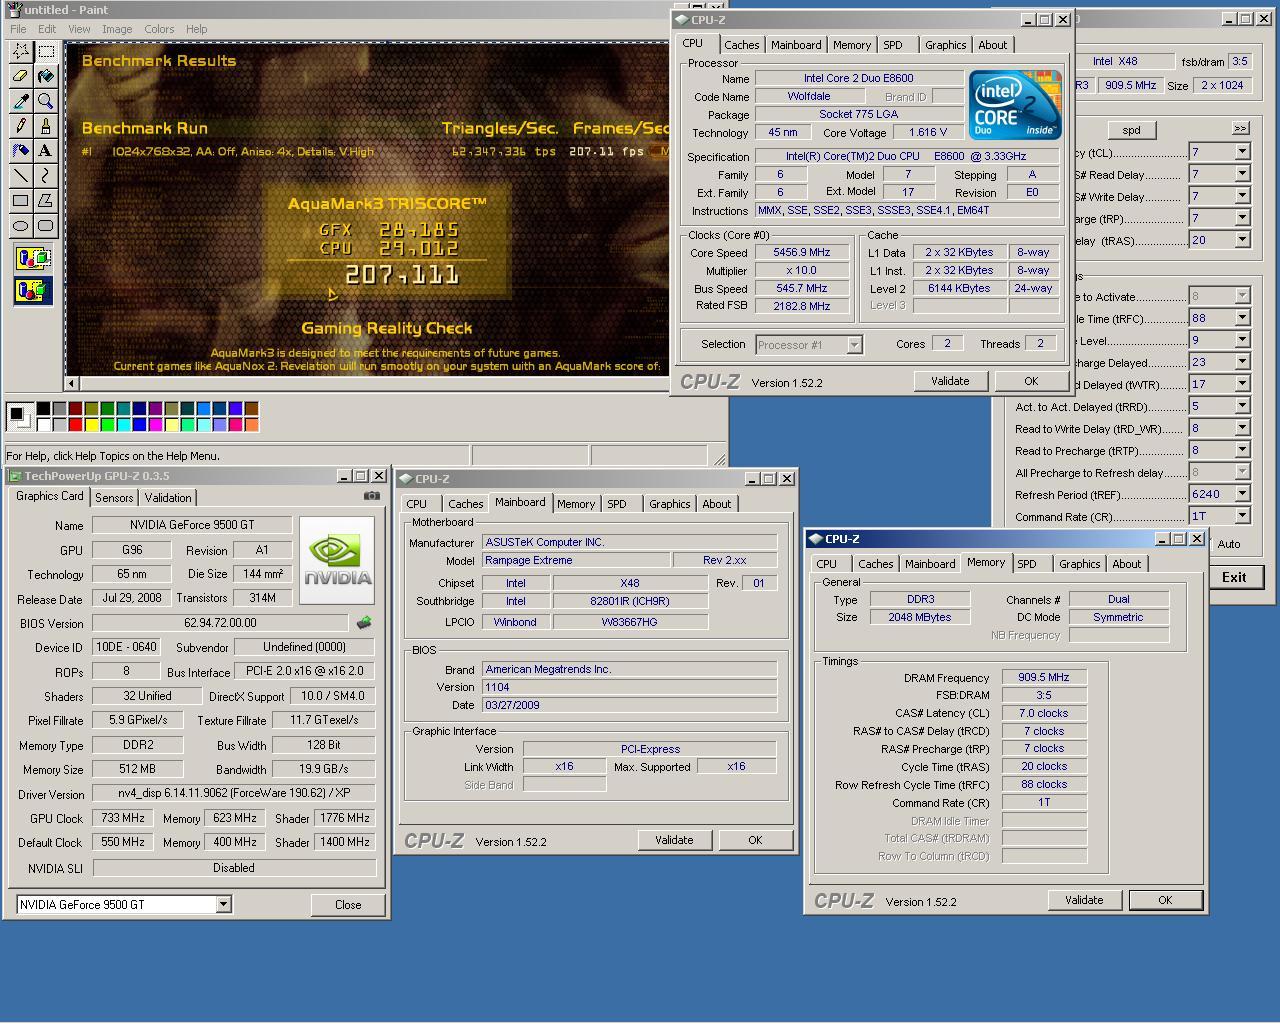Expand the Command Rate (CR) dropdown
This screenshot has height=1024, width=1280.
point(1242,516)
